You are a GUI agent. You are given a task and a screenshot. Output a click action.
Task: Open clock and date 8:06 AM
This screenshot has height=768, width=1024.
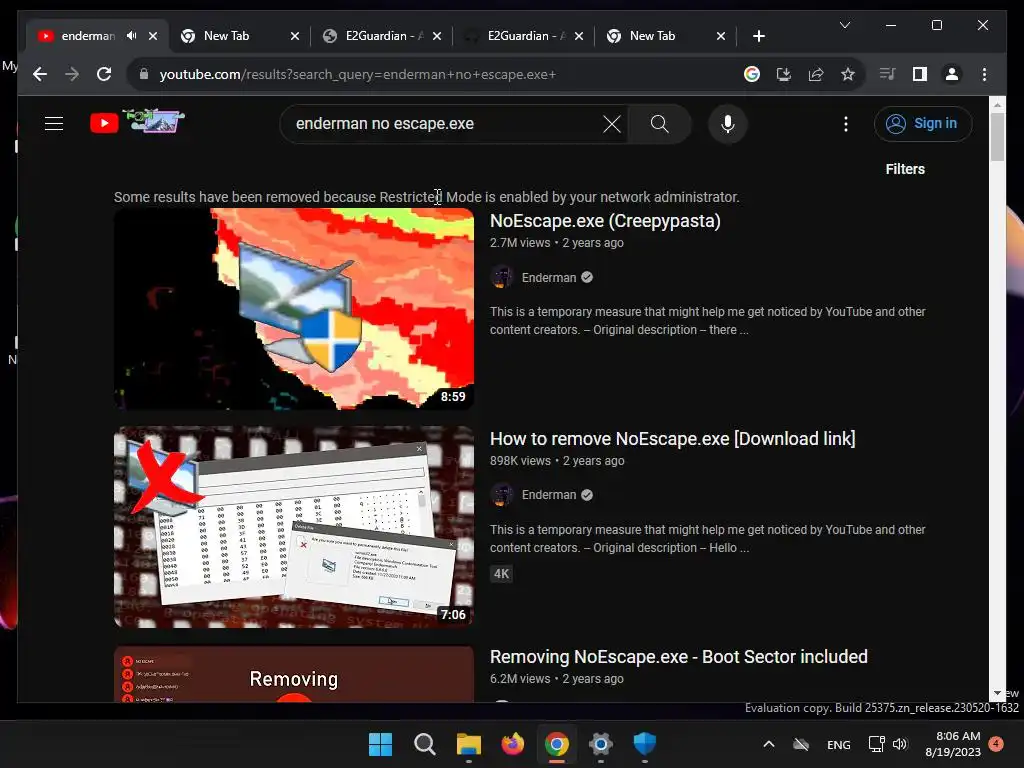pyautogui.click(x=953, y=744)
